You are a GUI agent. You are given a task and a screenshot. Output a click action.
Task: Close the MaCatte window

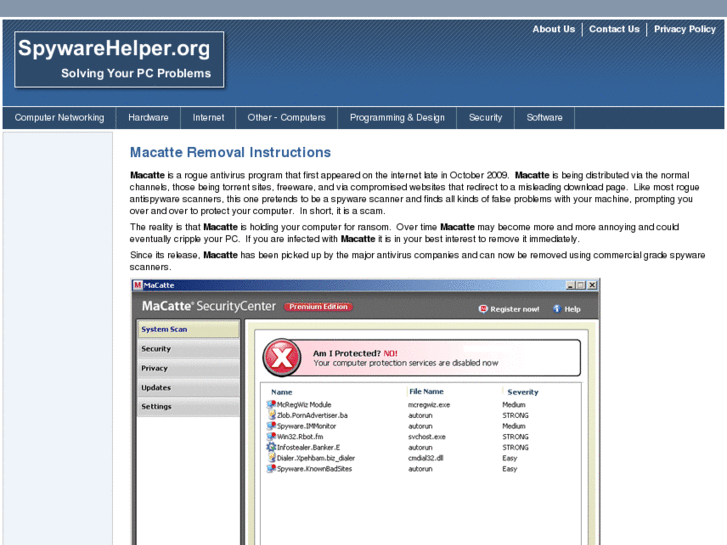pyautogui.click(x=592, y=285)
